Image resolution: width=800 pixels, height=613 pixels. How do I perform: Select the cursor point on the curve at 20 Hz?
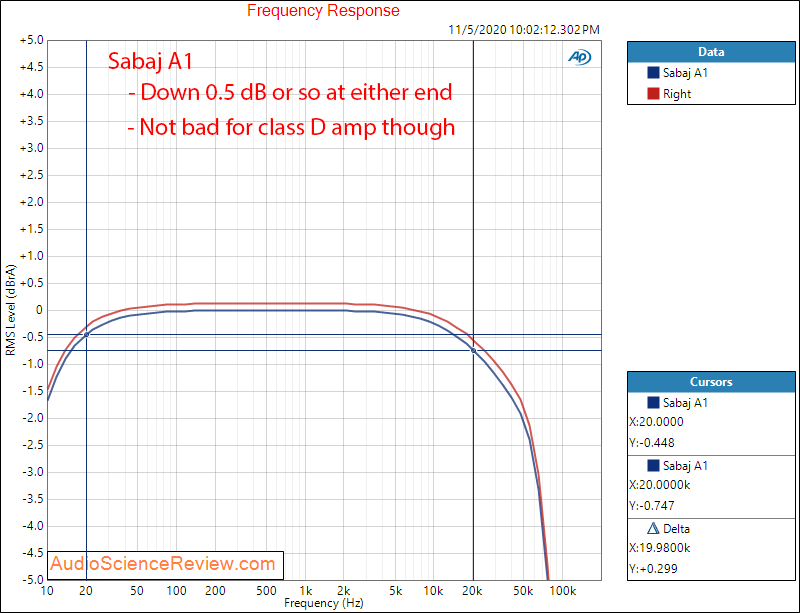(x=87, y=334)
